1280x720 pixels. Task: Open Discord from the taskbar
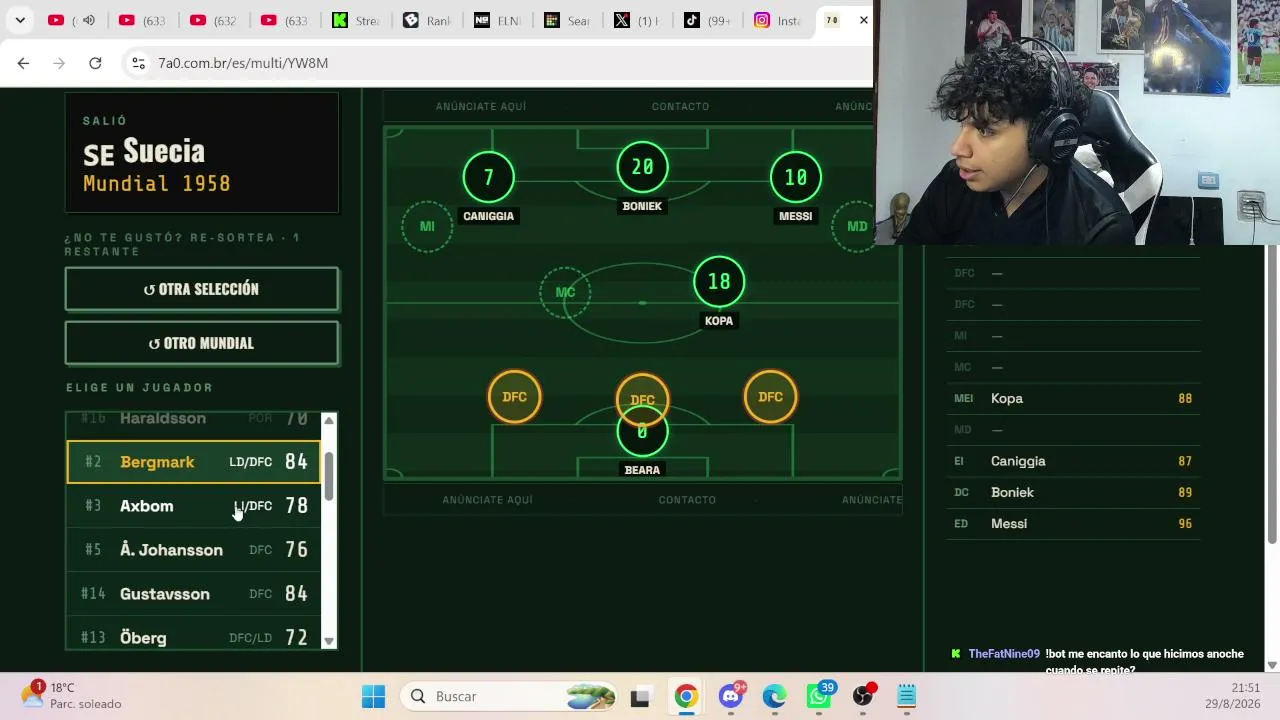[x=731, y=696]
